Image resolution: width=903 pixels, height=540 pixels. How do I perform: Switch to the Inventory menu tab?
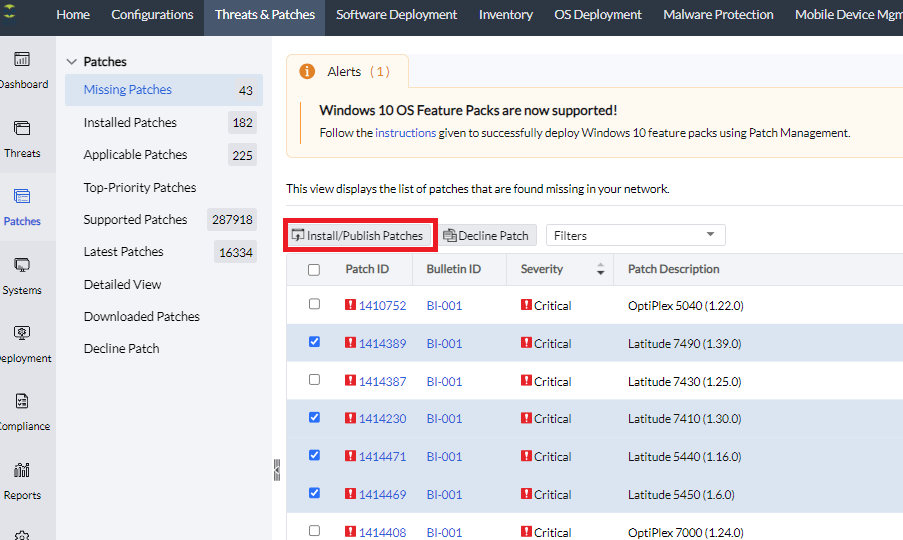[x=505, y=15]
